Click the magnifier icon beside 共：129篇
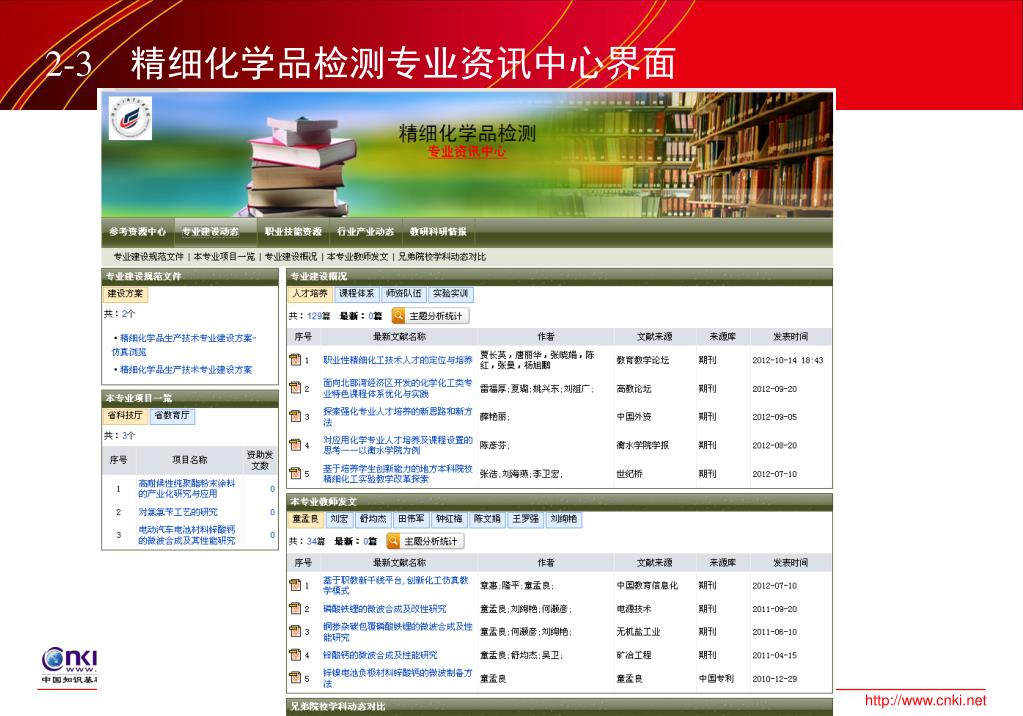This screenshot has height=716, width=1023. pos(398,316)
